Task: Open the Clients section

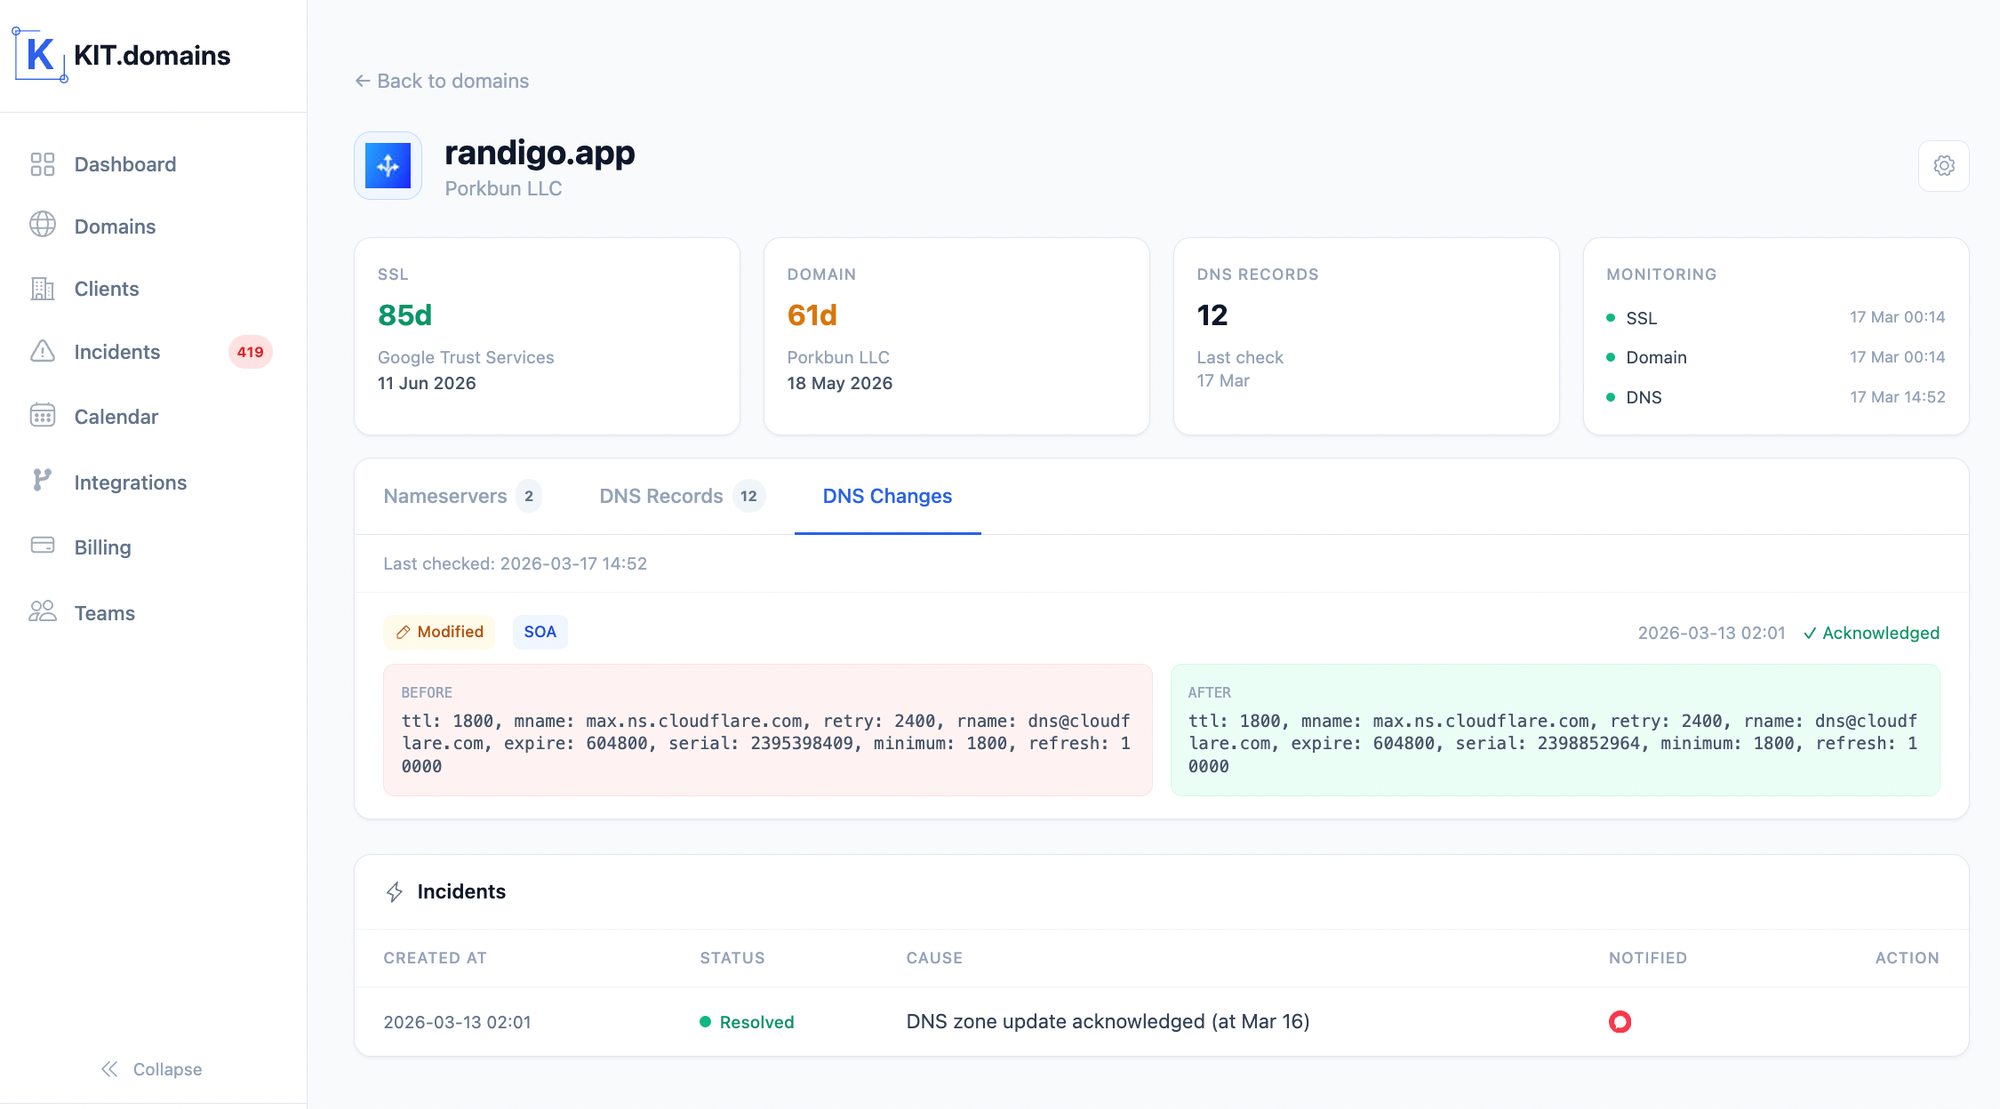Action: coord(106,289)
